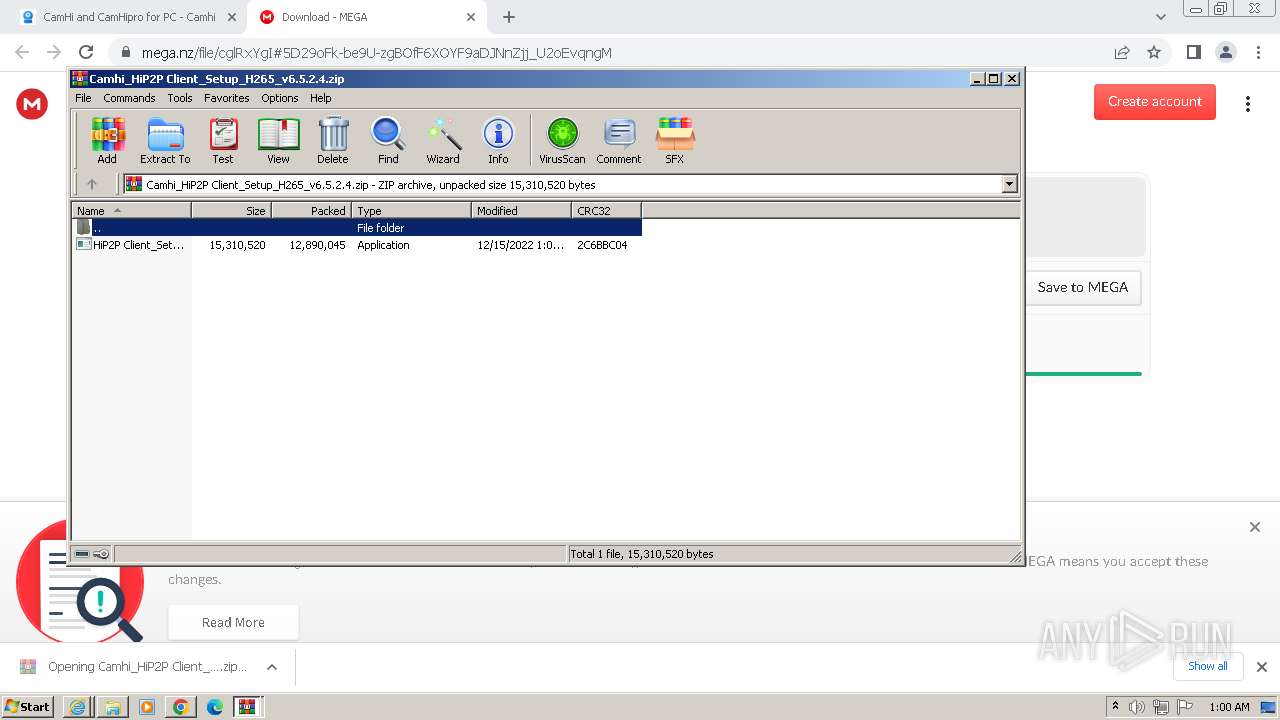This screenshot has height=720, width=1280.
Task: Expand the archive path dropdown
Action: coord(1009,184)
